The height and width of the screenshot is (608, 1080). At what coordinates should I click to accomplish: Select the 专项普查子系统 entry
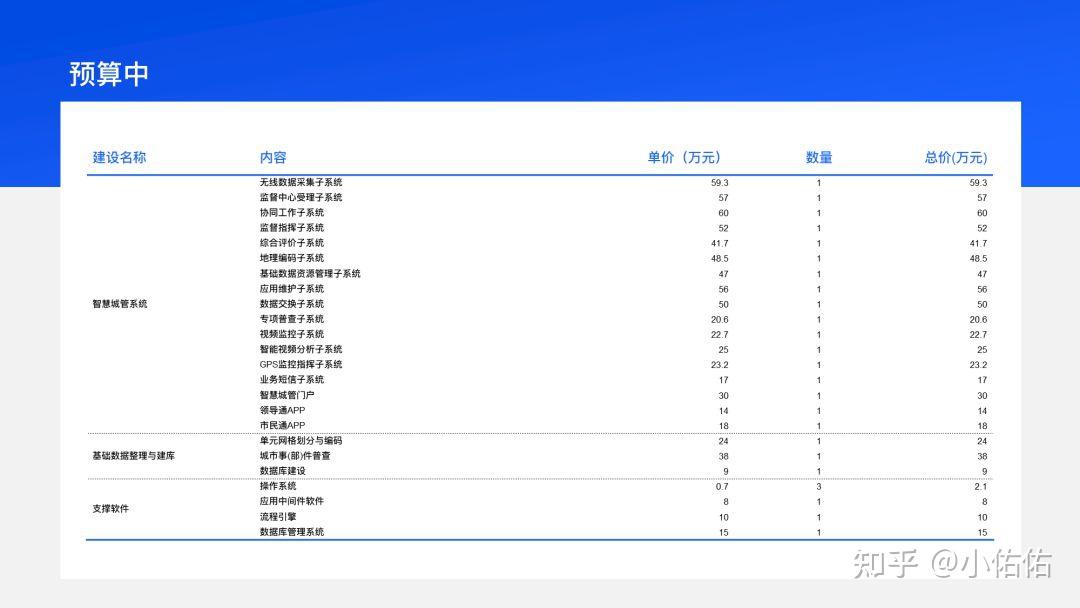tap(291, 319)
